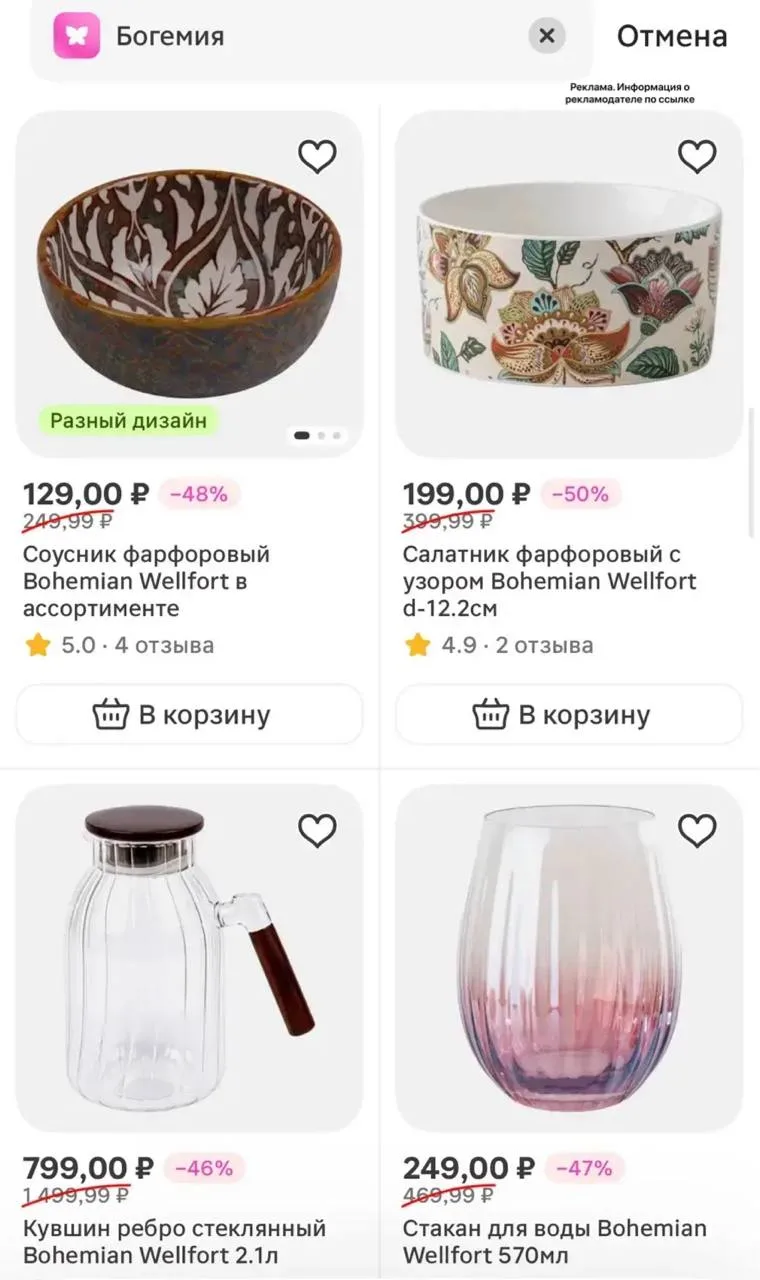Tap Отмена to cancel search
This screenshot has width=760, height=1280.
tap(672, 37)
